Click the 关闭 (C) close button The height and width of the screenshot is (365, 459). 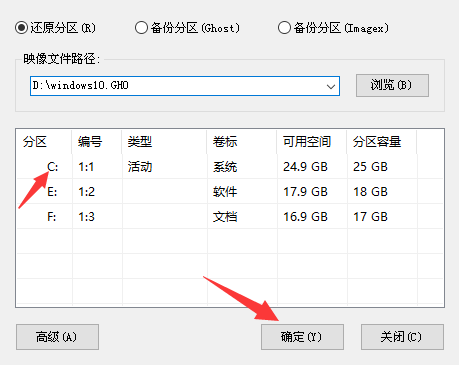[402, 337]
